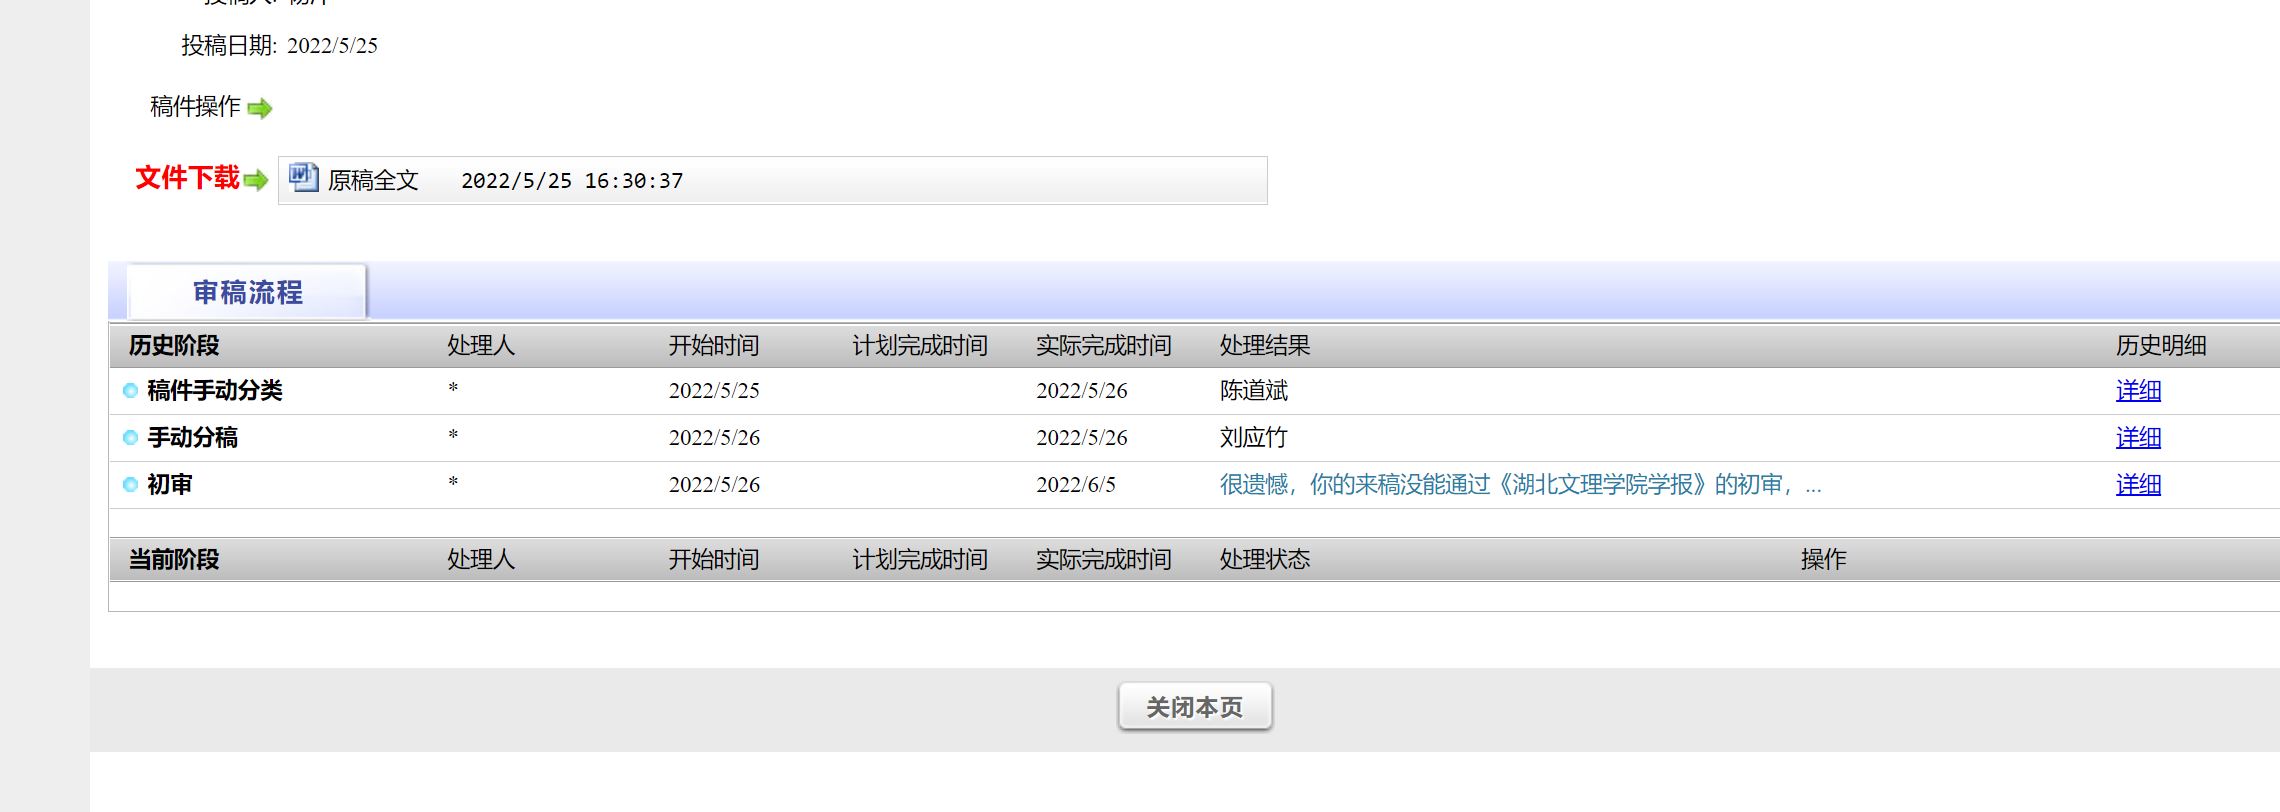Switch to the 审稿流程 tab
The image size is (2280, 812).
(247, 292)
